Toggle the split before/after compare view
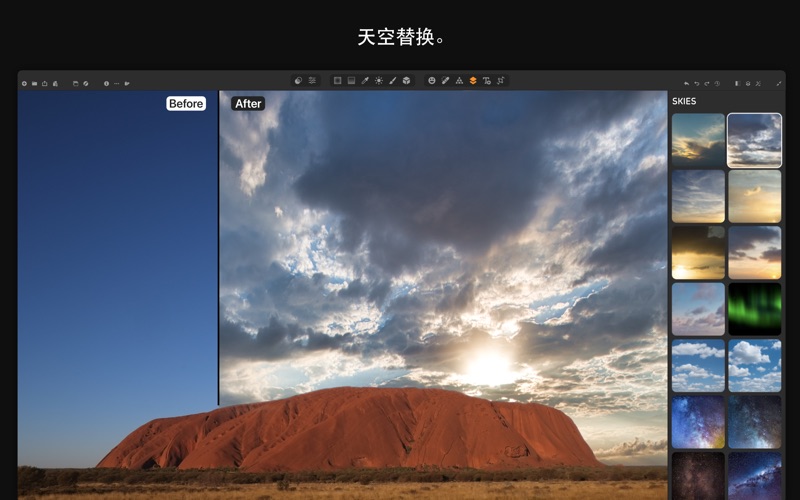The image size is (800, 500). tap(737, 83)
